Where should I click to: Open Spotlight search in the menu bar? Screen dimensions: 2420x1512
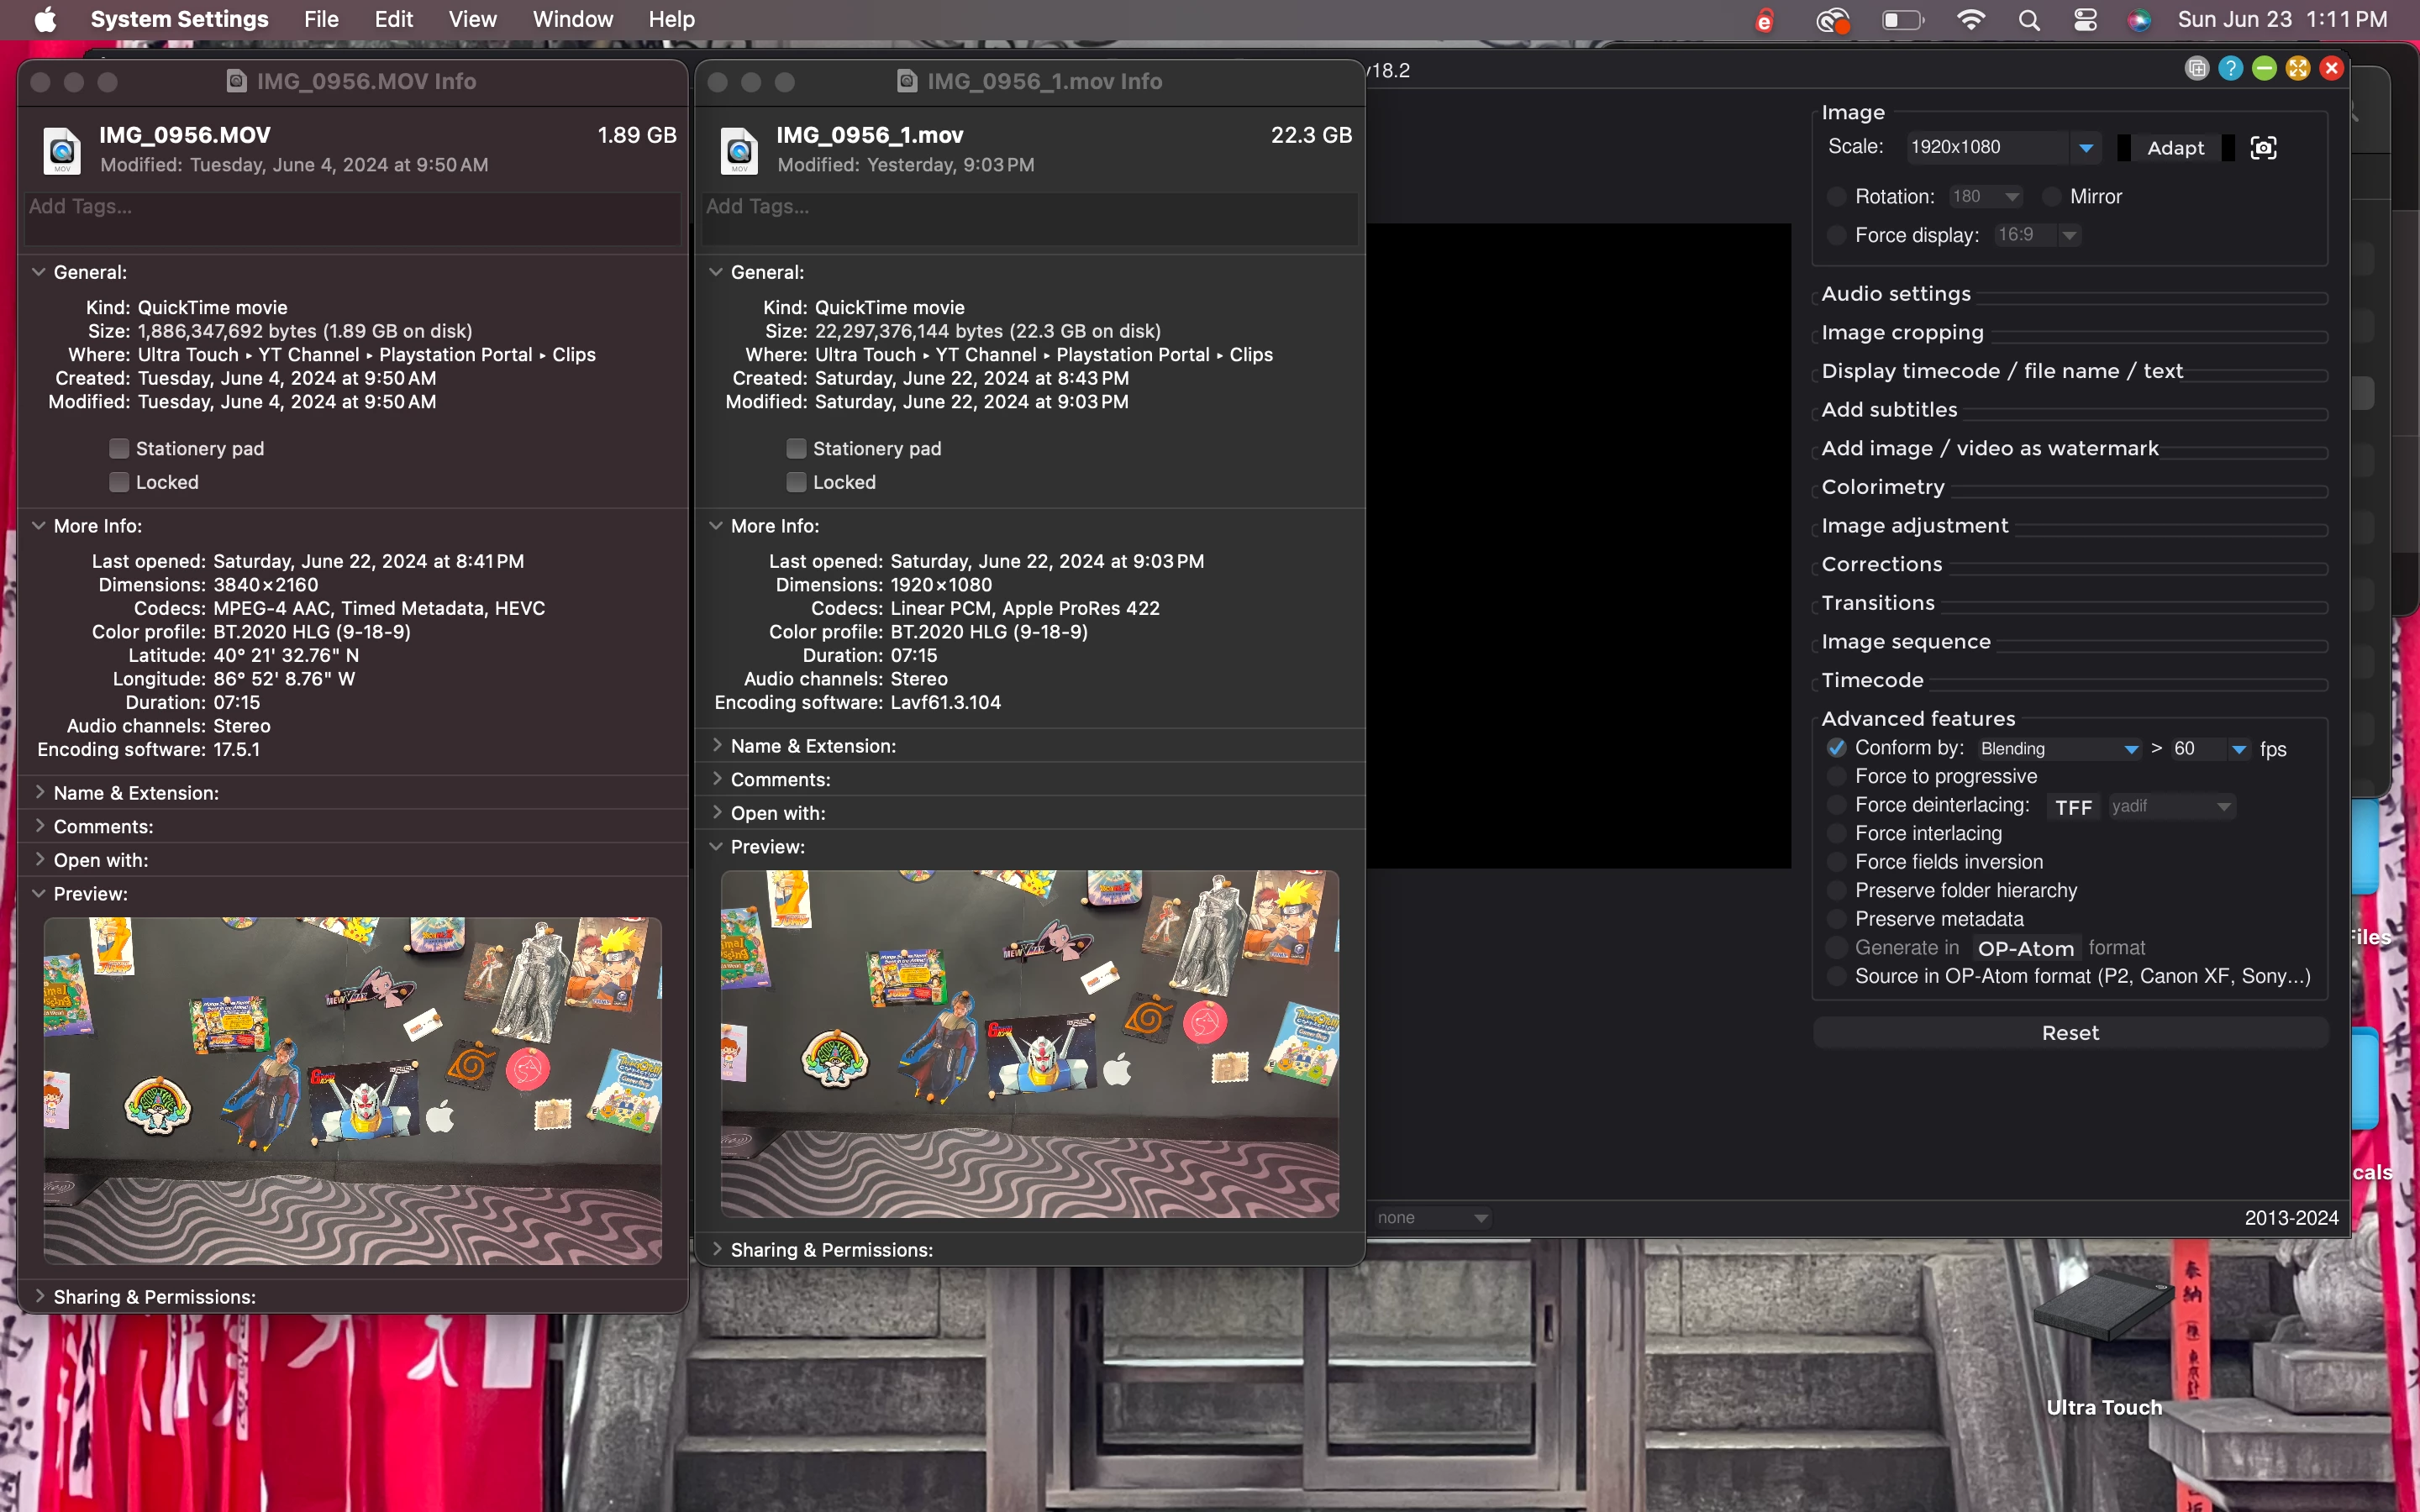(2029, 20)
